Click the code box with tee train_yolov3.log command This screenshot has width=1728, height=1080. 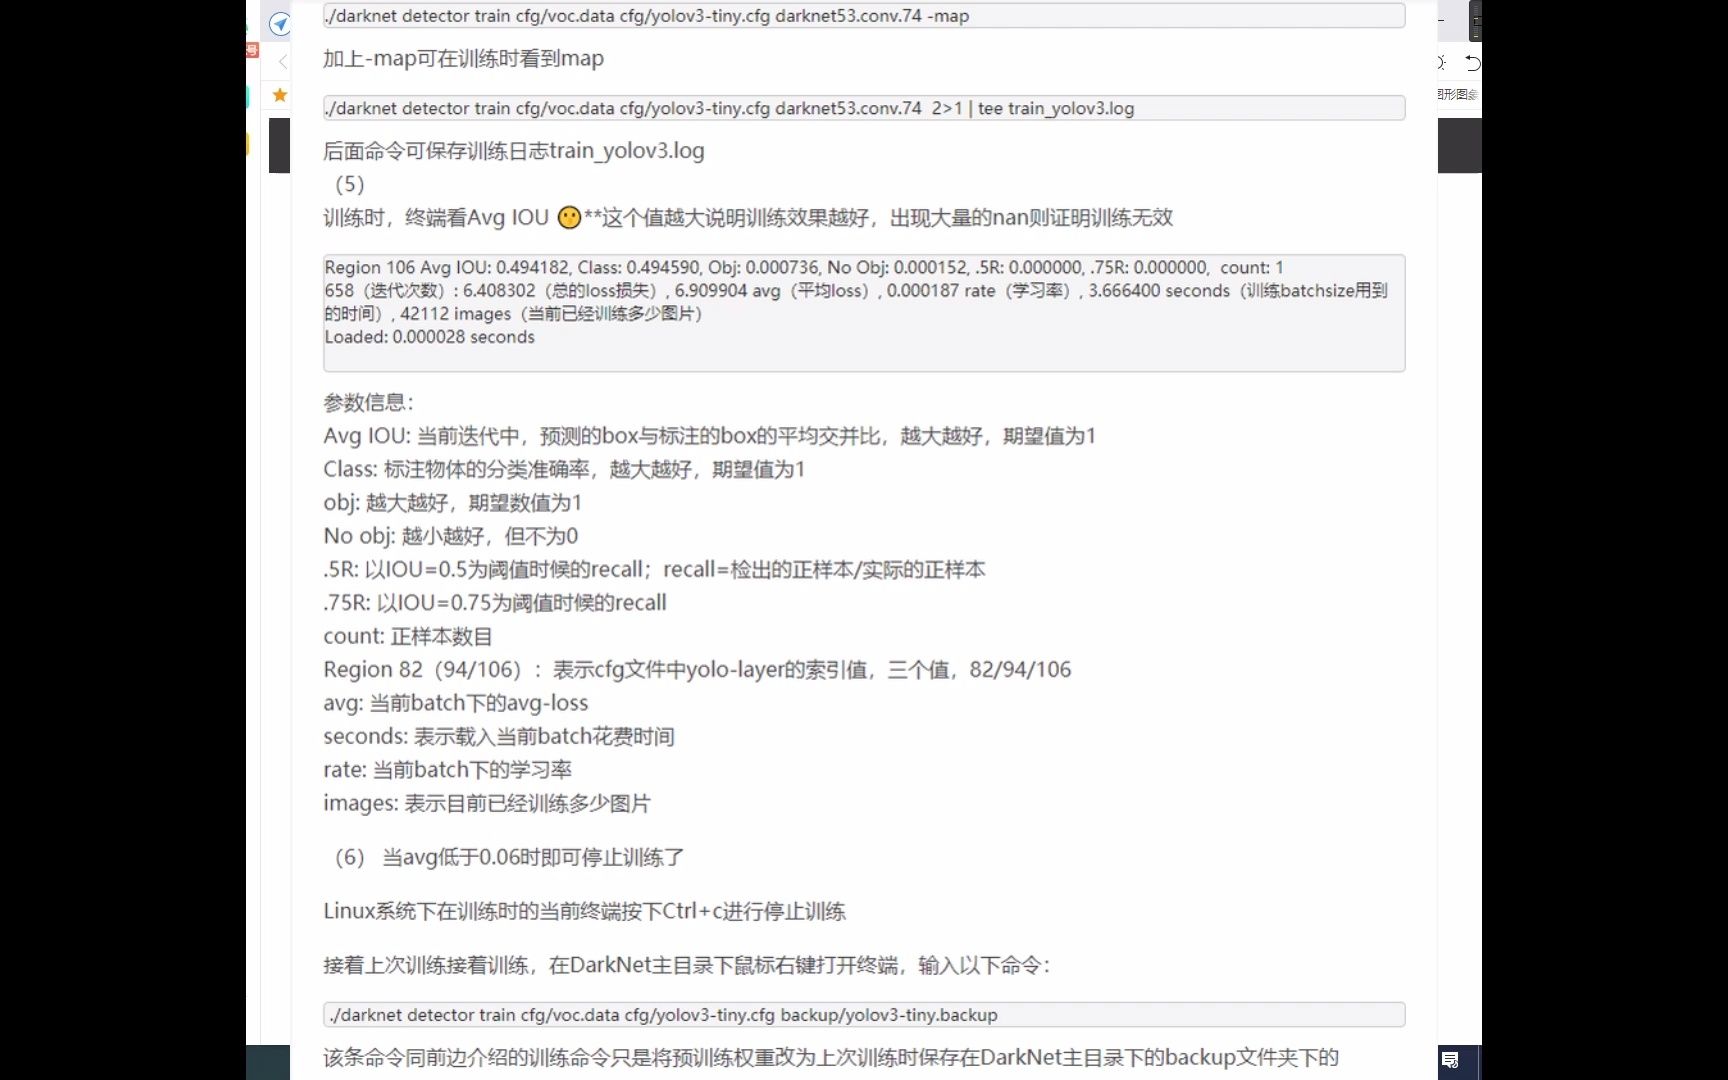(x=864, y=108)
